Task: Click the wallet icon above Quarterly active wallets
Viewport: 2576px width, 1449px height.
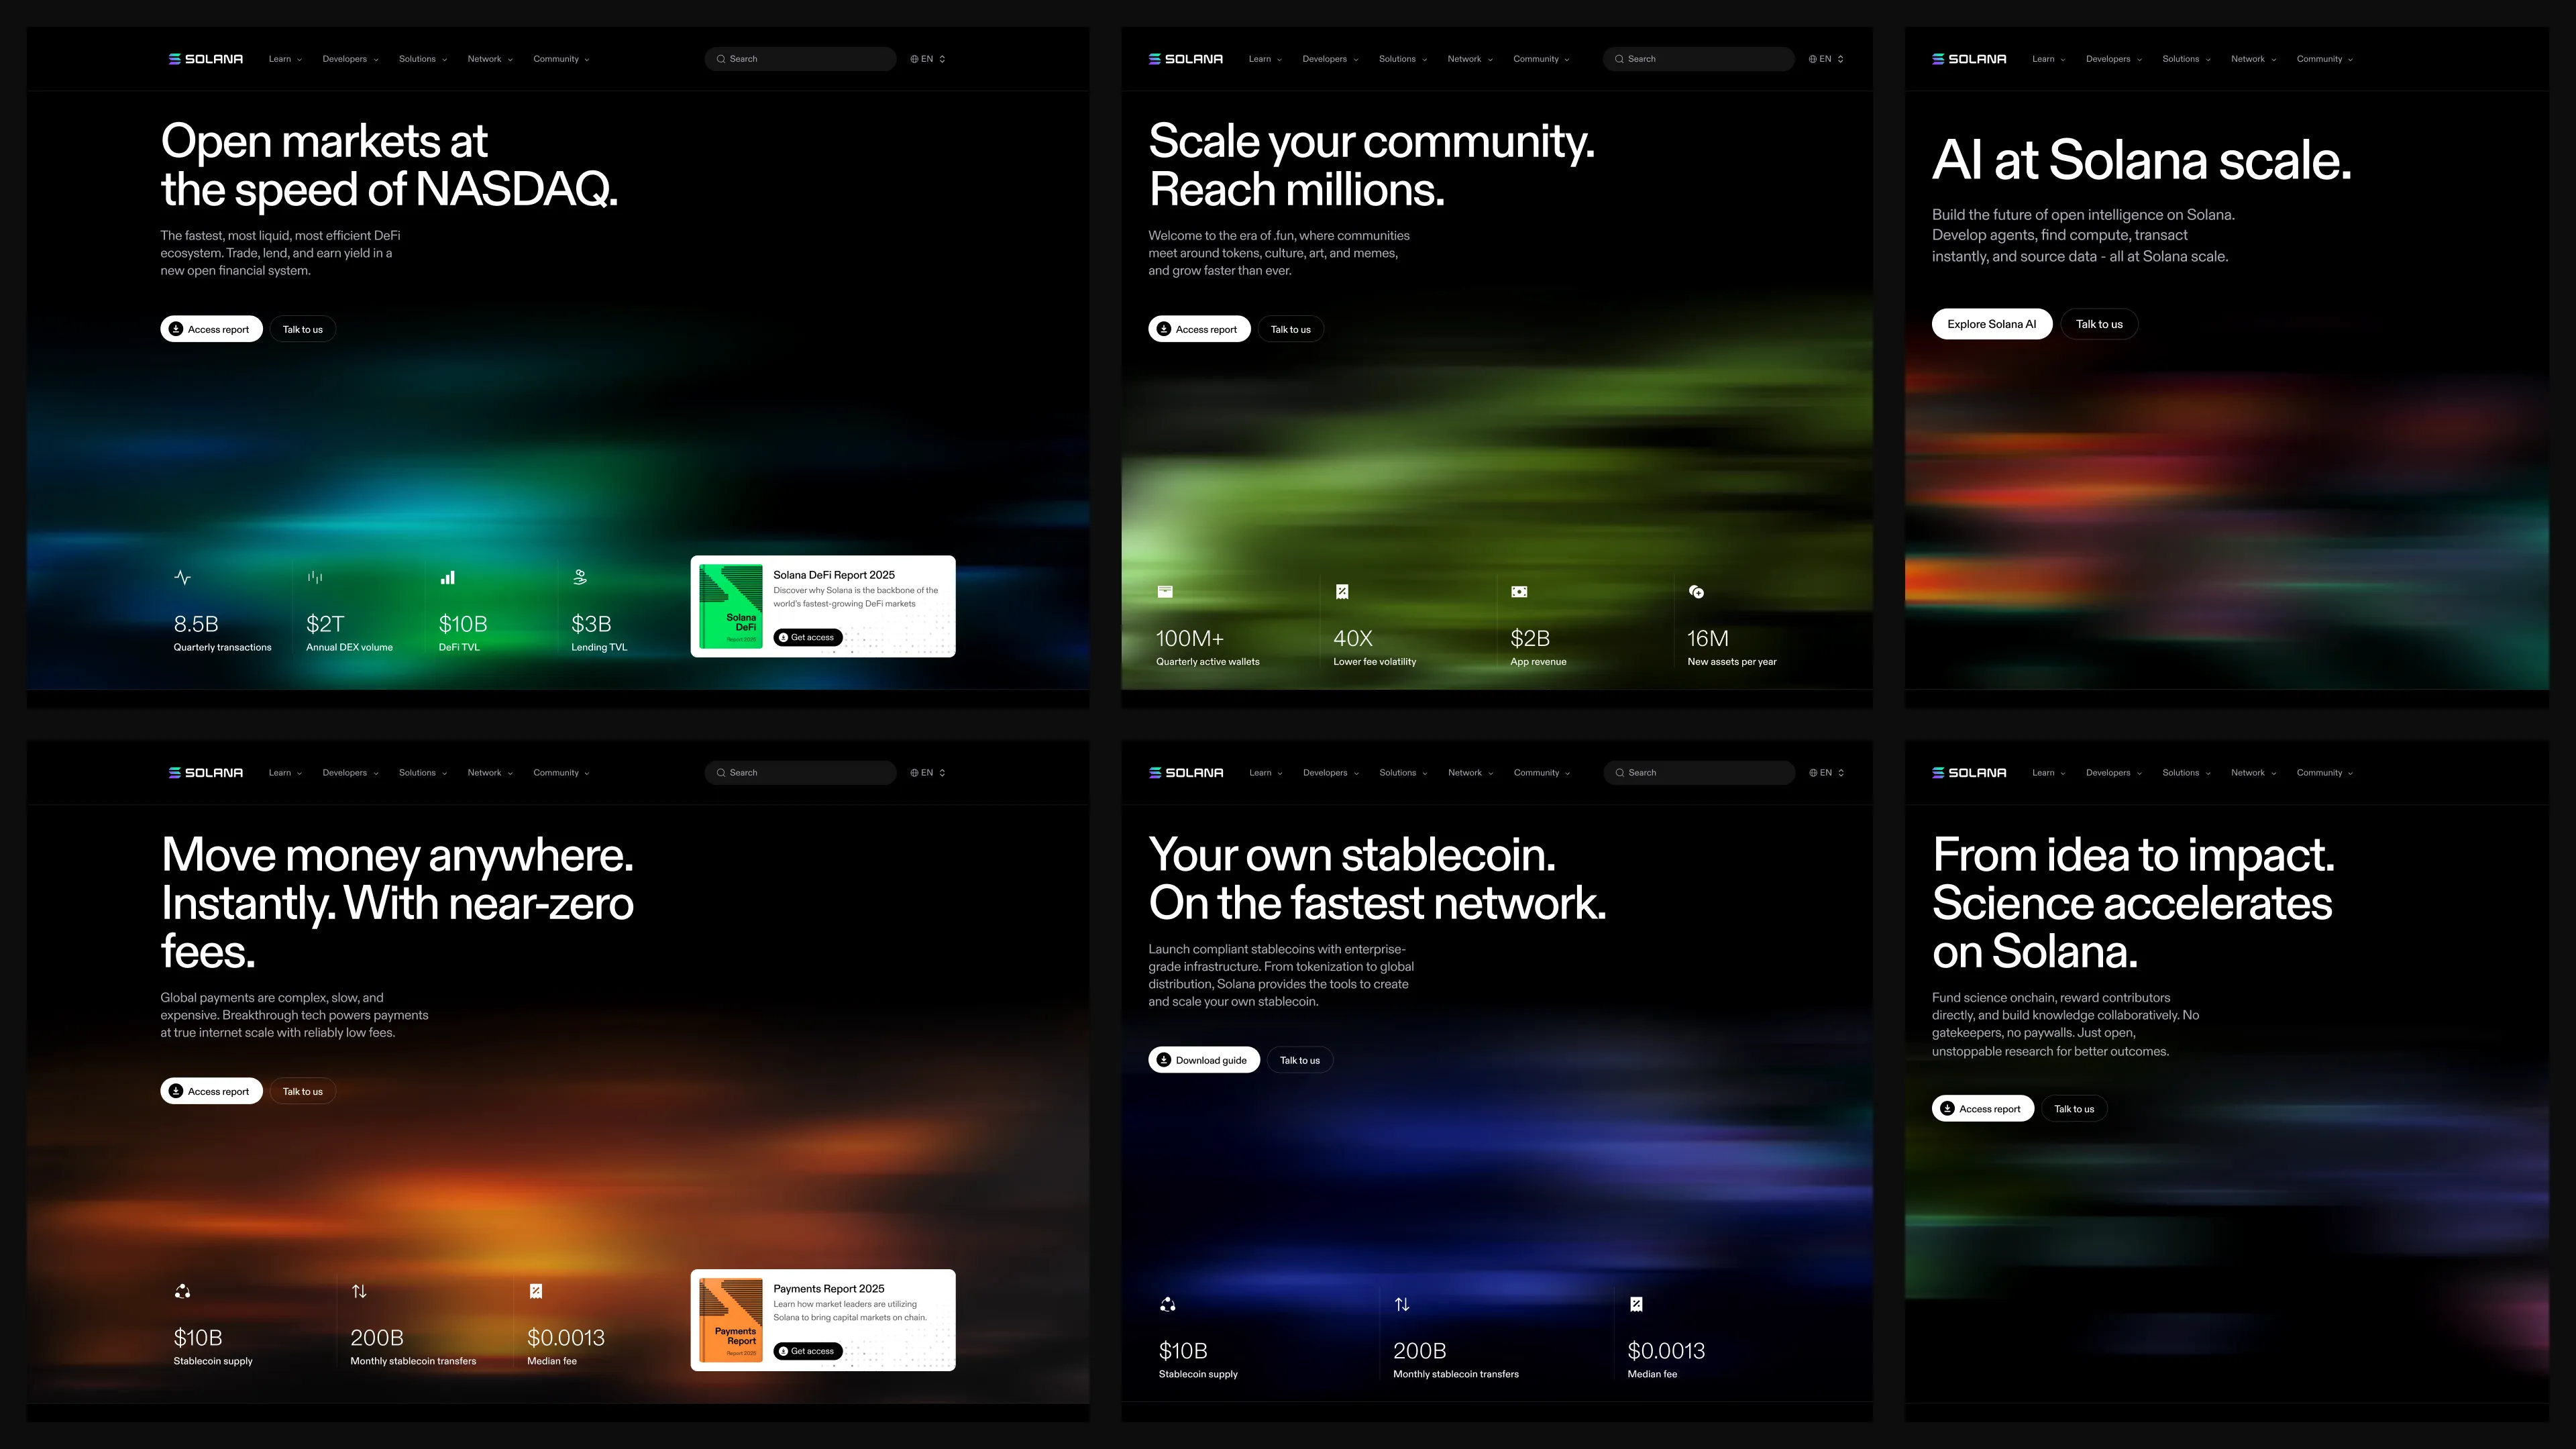Action: [1165, 592]
